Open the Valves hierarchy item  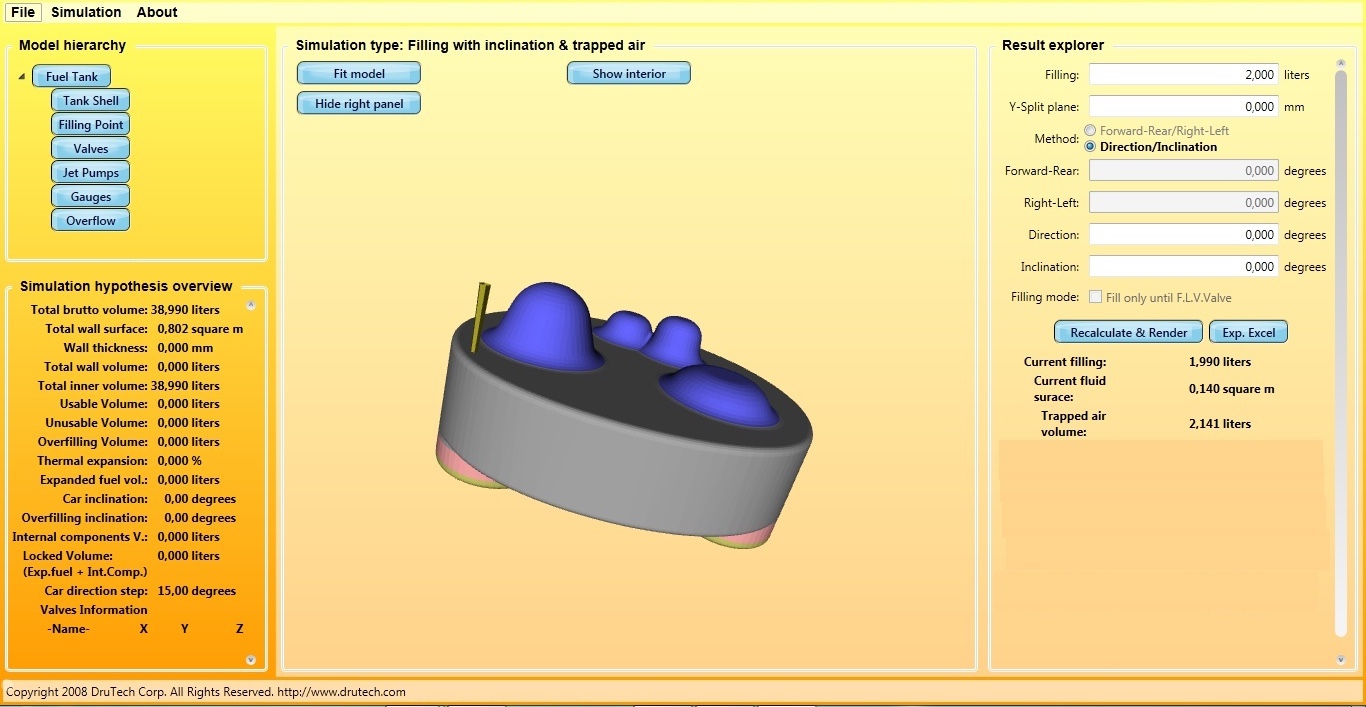[90, 149]
